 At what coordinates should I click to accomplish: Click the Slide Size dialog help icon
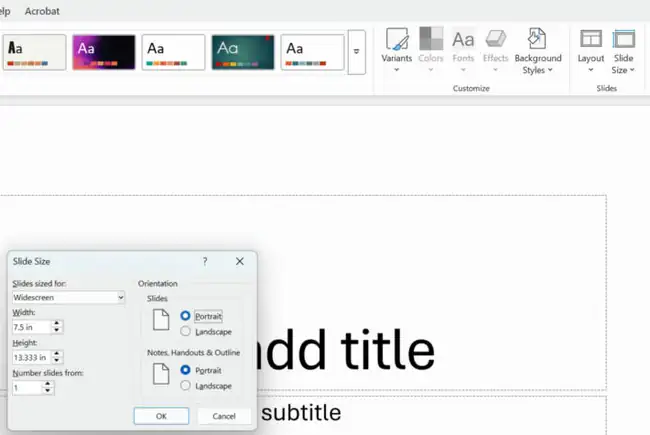205,261
